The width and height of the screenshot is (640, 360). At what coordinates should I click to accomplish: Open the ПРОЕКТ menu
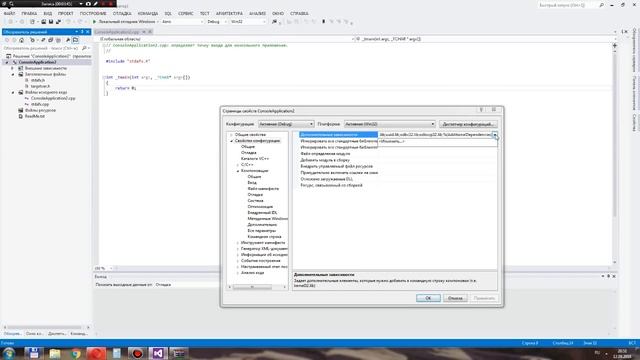[65, 13]
